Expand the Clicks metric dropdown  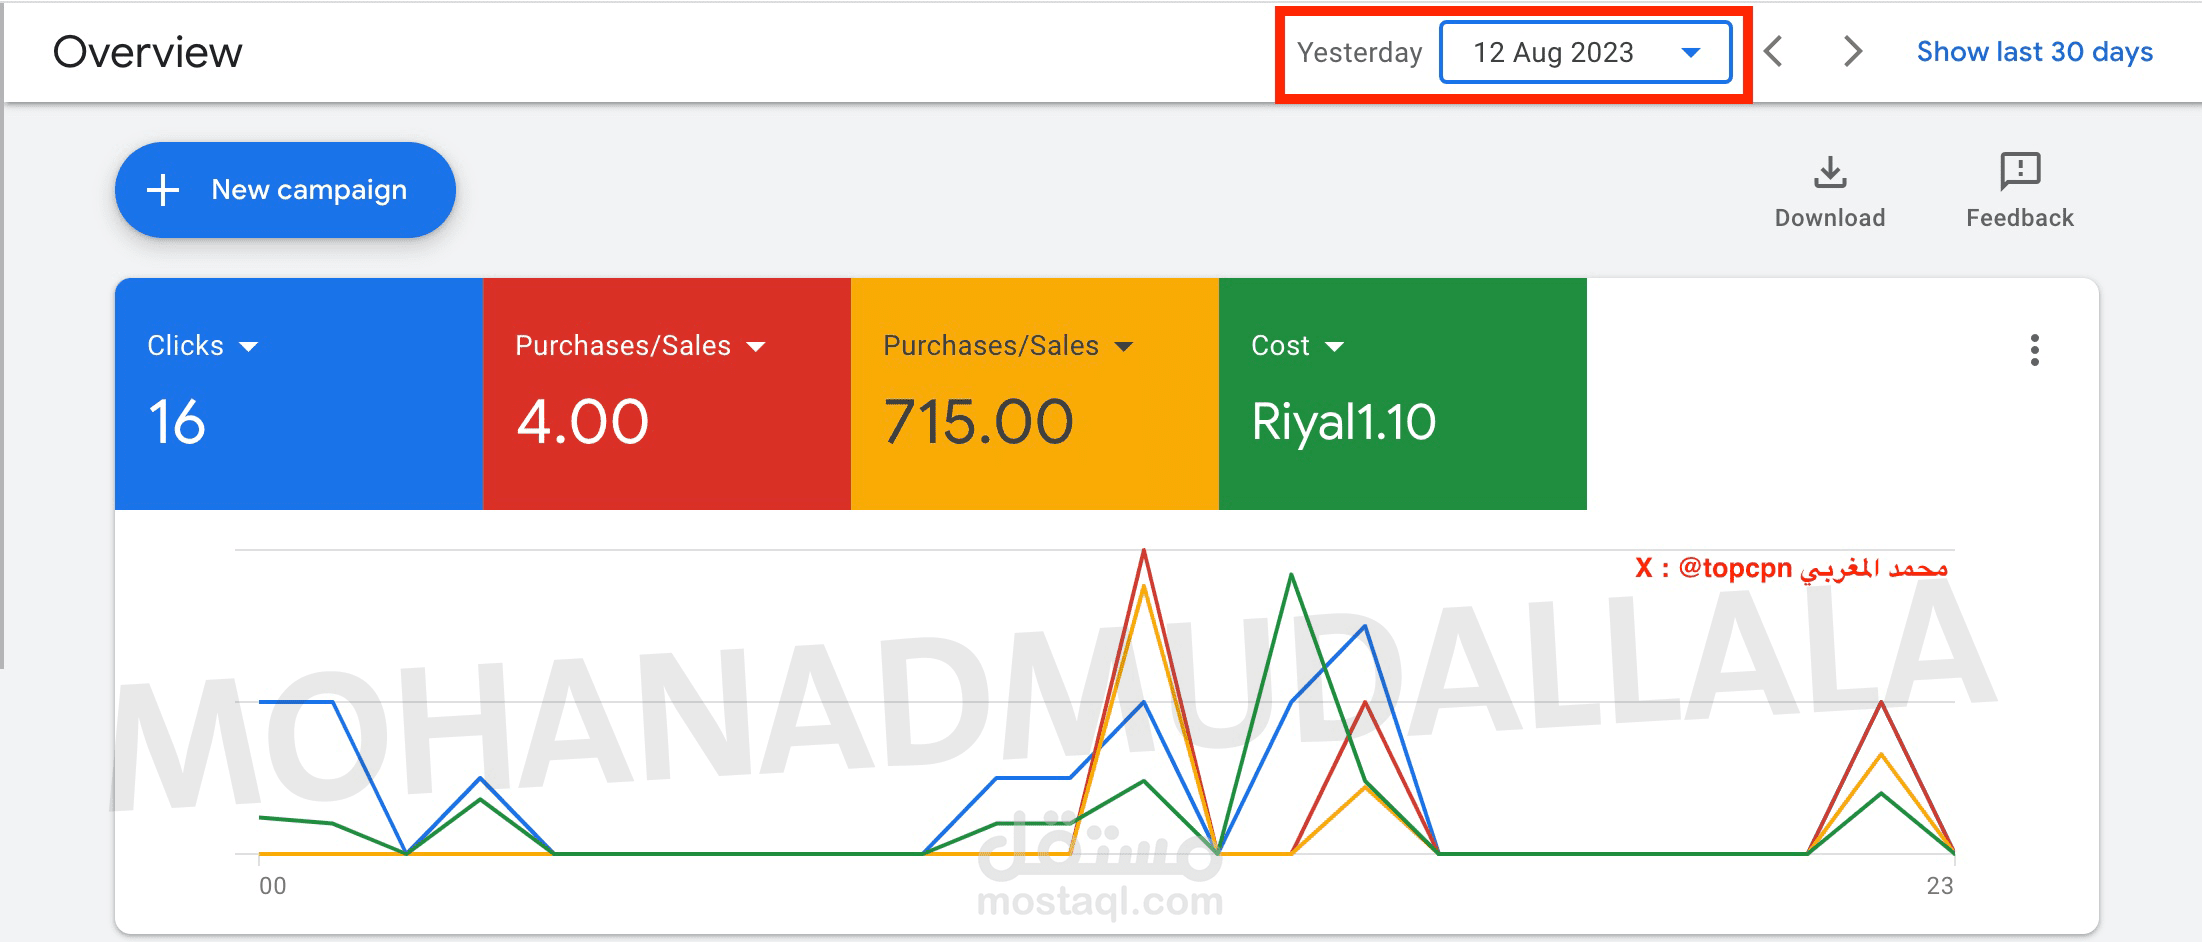pyautogui.click(x=248, y=346)
